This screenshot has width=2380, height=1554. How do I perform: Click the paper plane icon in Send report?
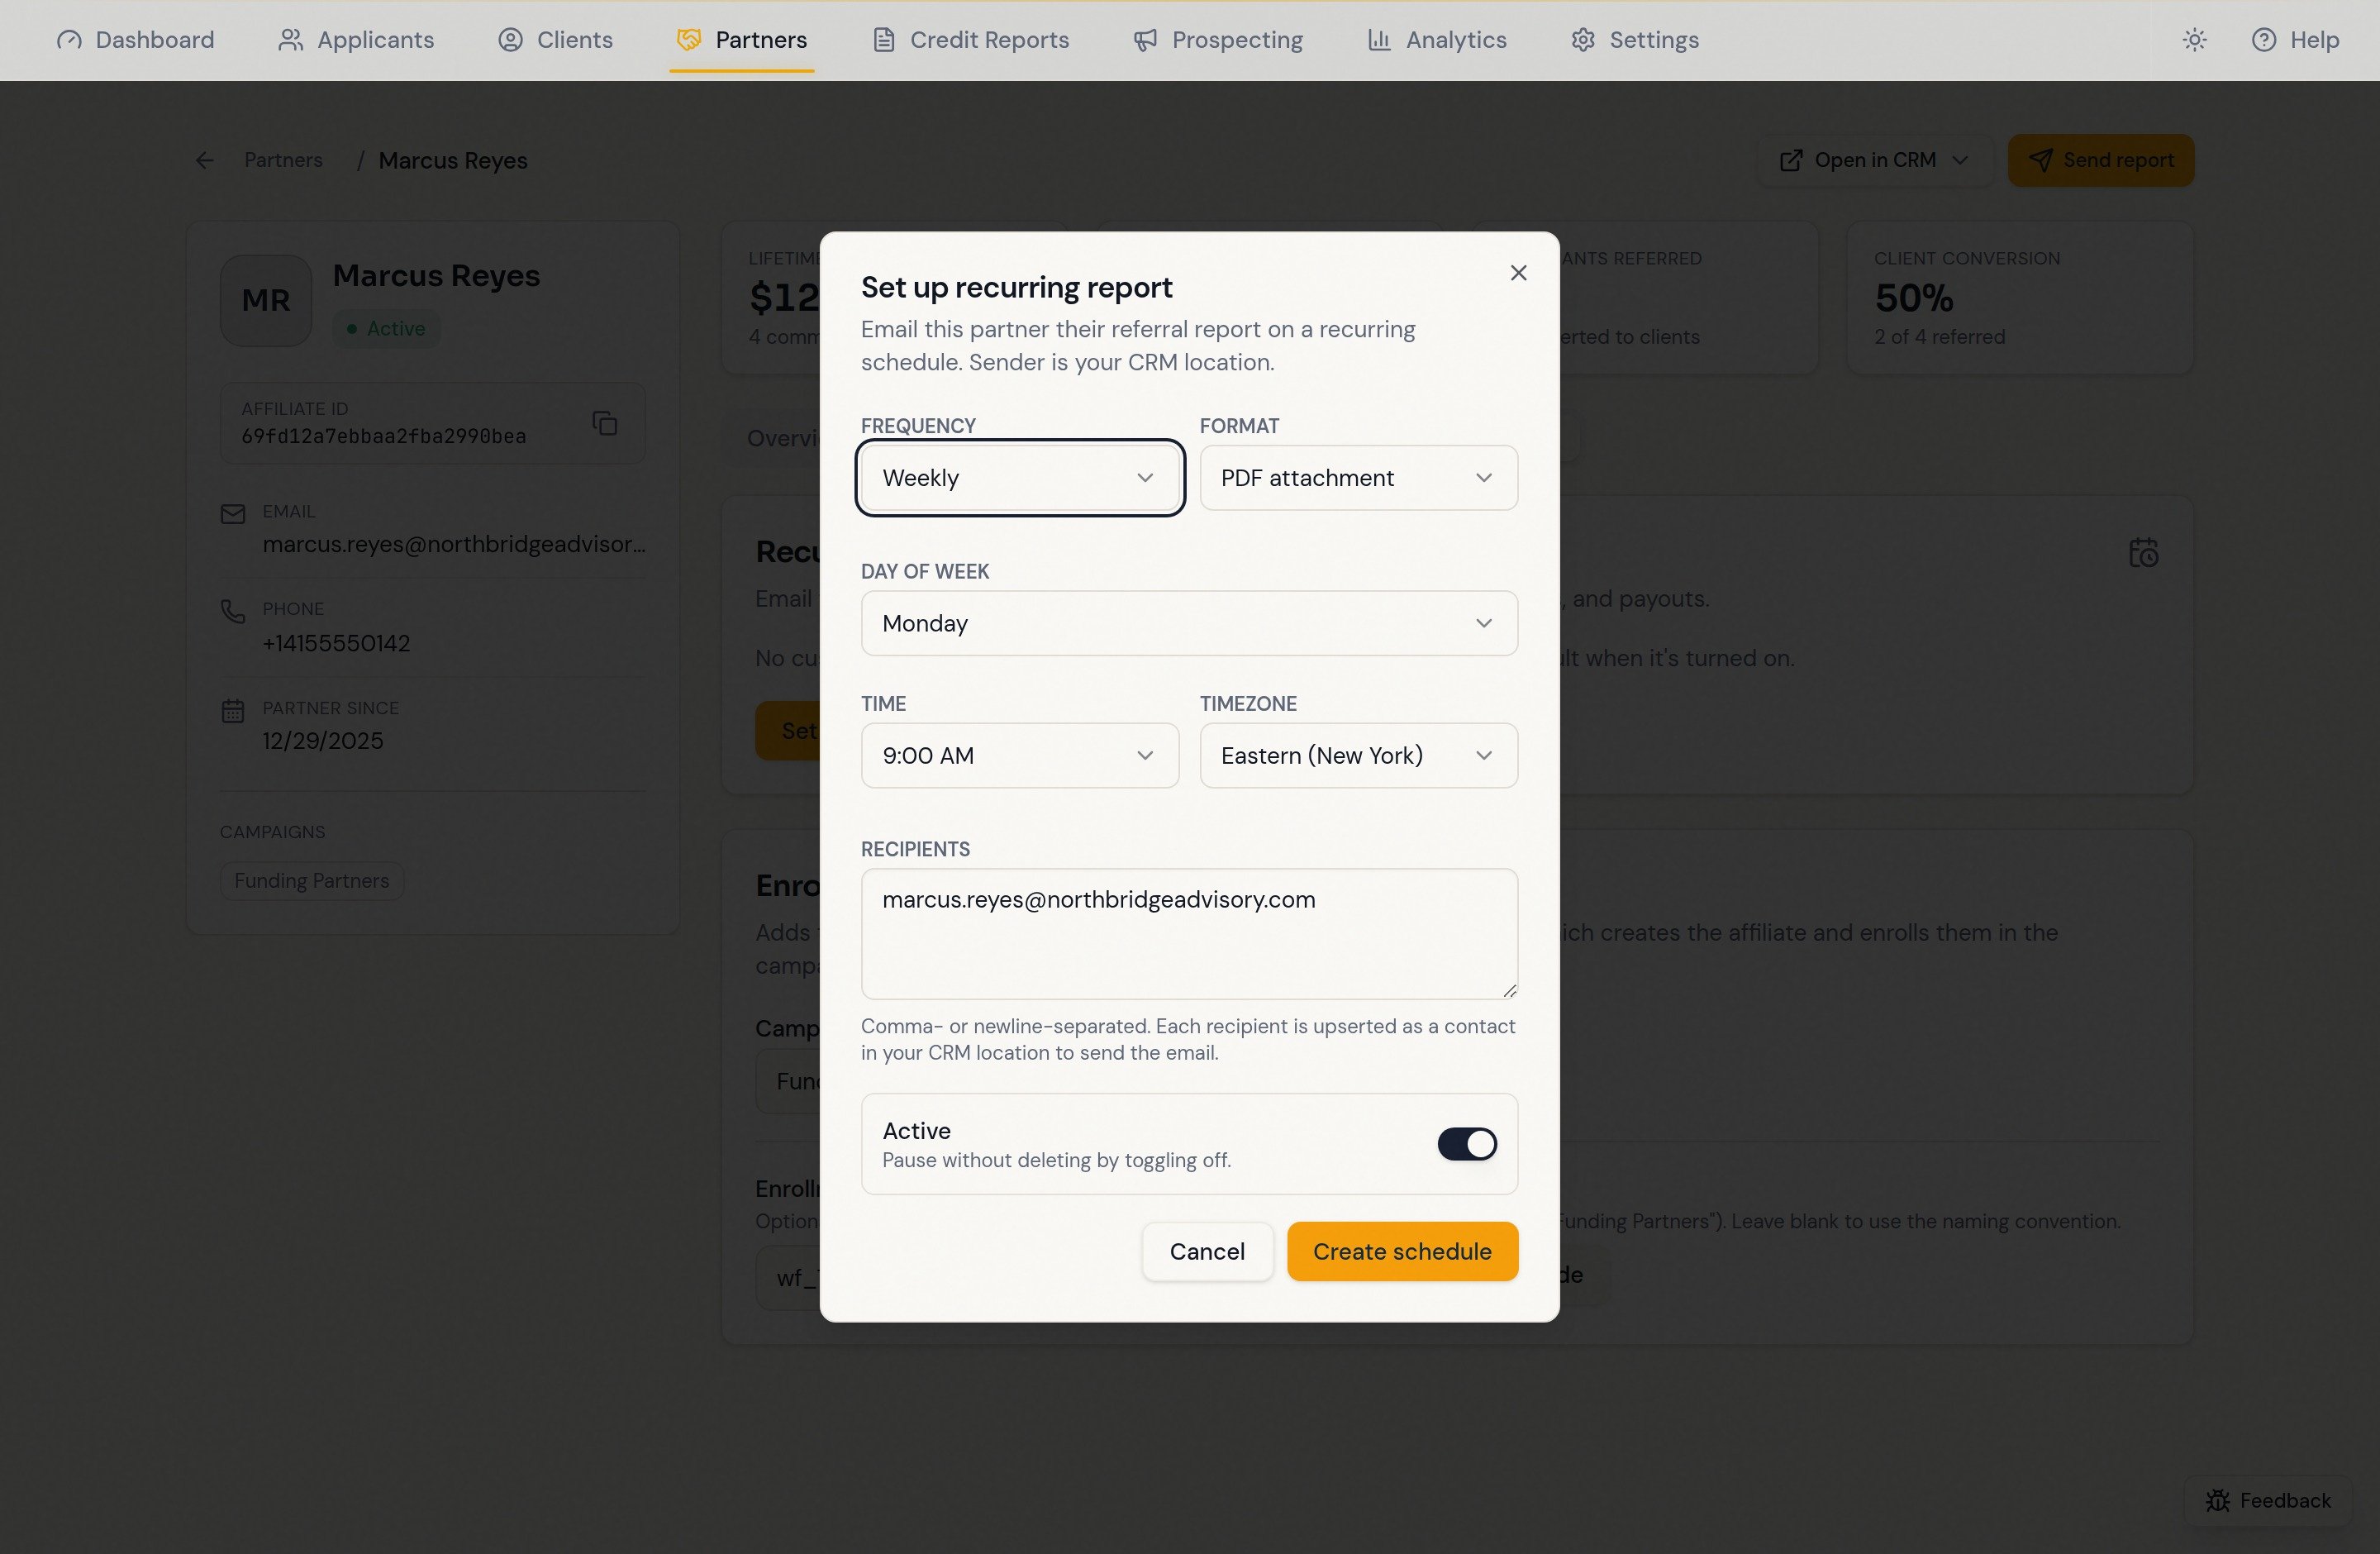[x=2040, y=160]
